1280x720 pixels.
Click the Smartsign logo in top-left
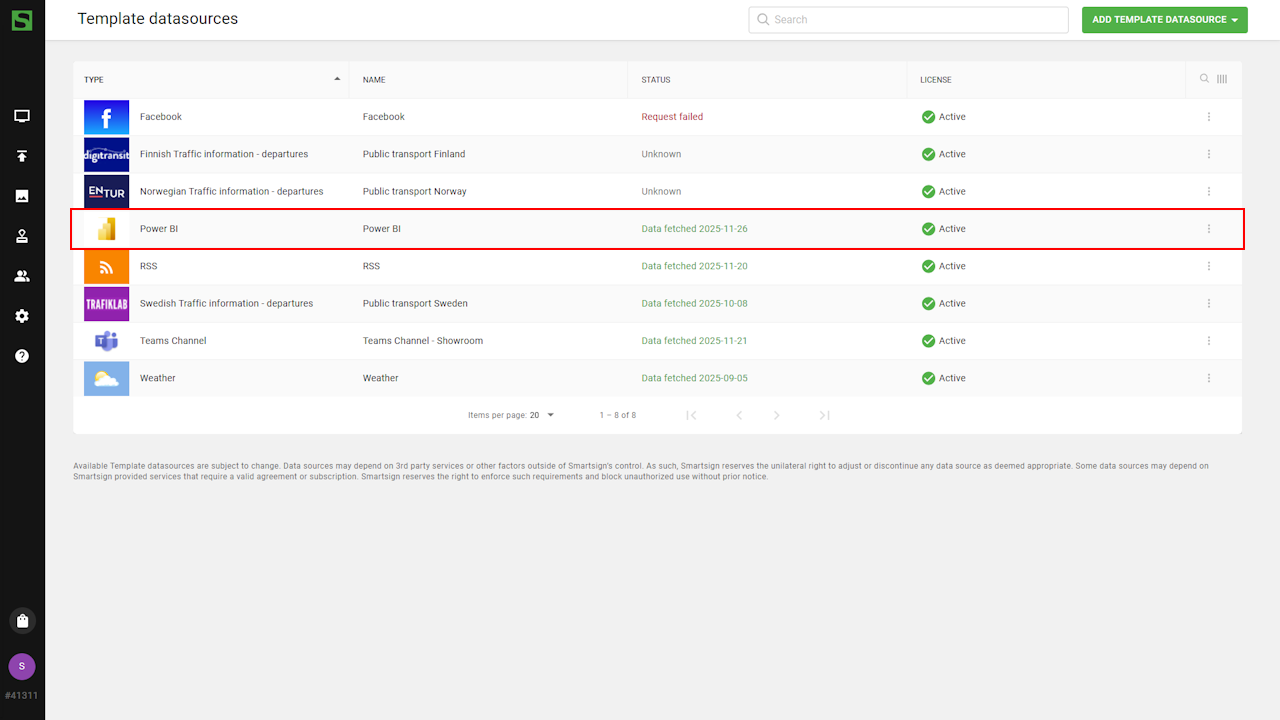[x=22, y=20]
